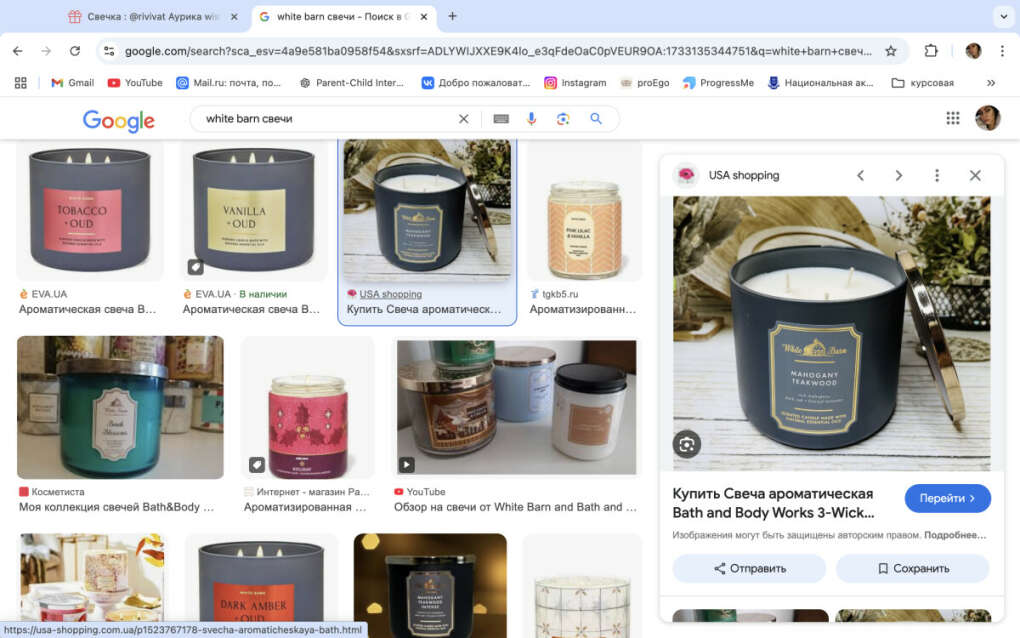Open the browser extensions puzzle icon
Image resolution: width=1020 pixels, height=638 pixels.
pos(931,51)
